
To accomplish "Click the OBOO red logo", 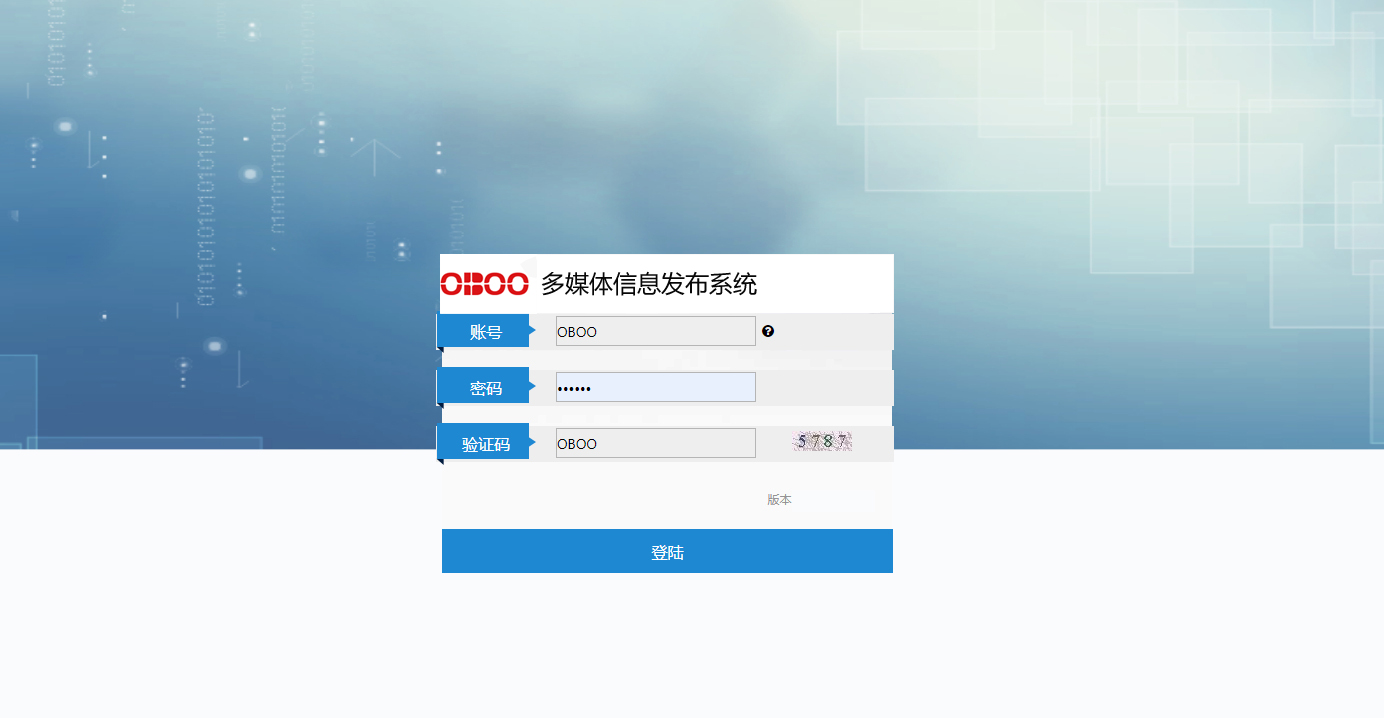I will coord(484,284).
